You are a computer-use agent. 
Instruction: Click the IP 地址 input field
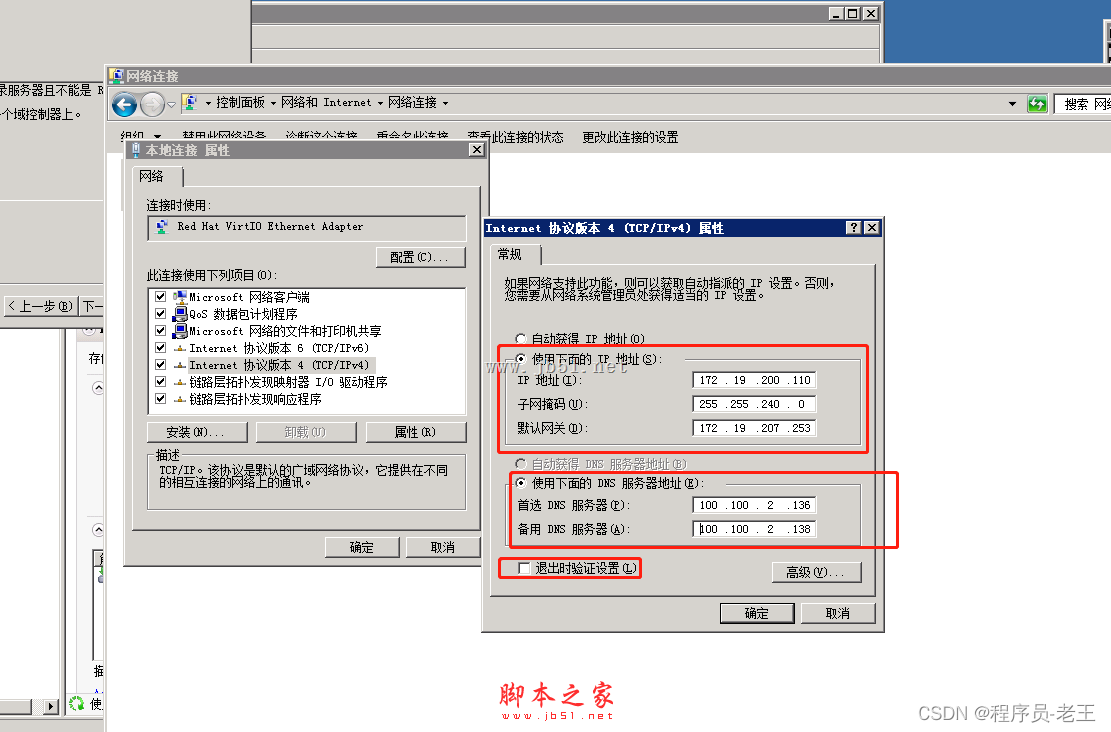click(x=754, y=380)
